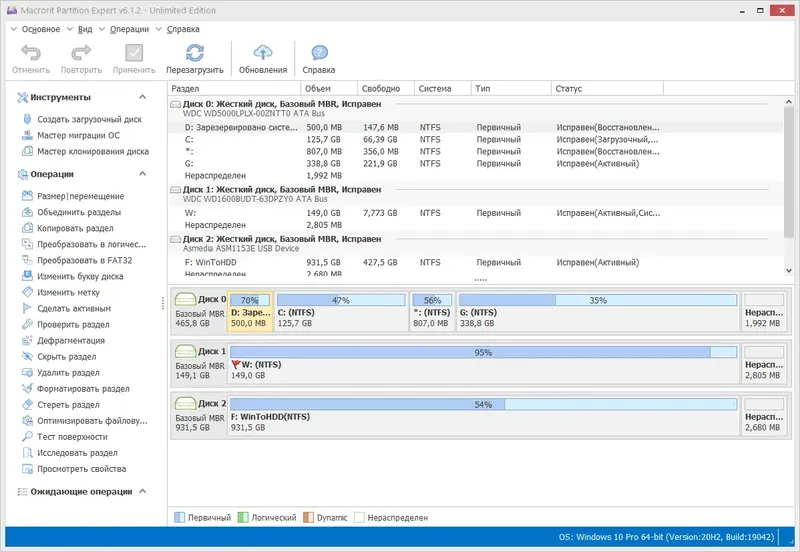Select the G: 338,8 GB partition row
This screenshot has height=552, width=800.
point(476,163)
